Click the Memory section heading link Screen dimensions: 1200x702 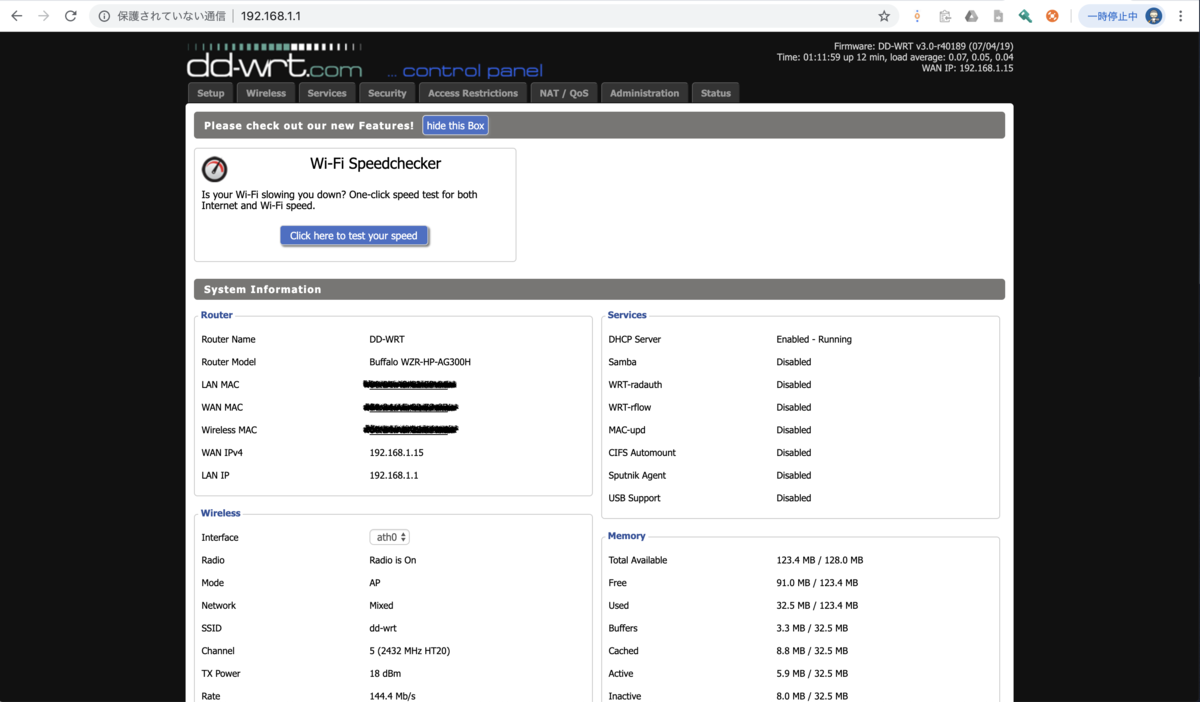[x=627, y=536]
